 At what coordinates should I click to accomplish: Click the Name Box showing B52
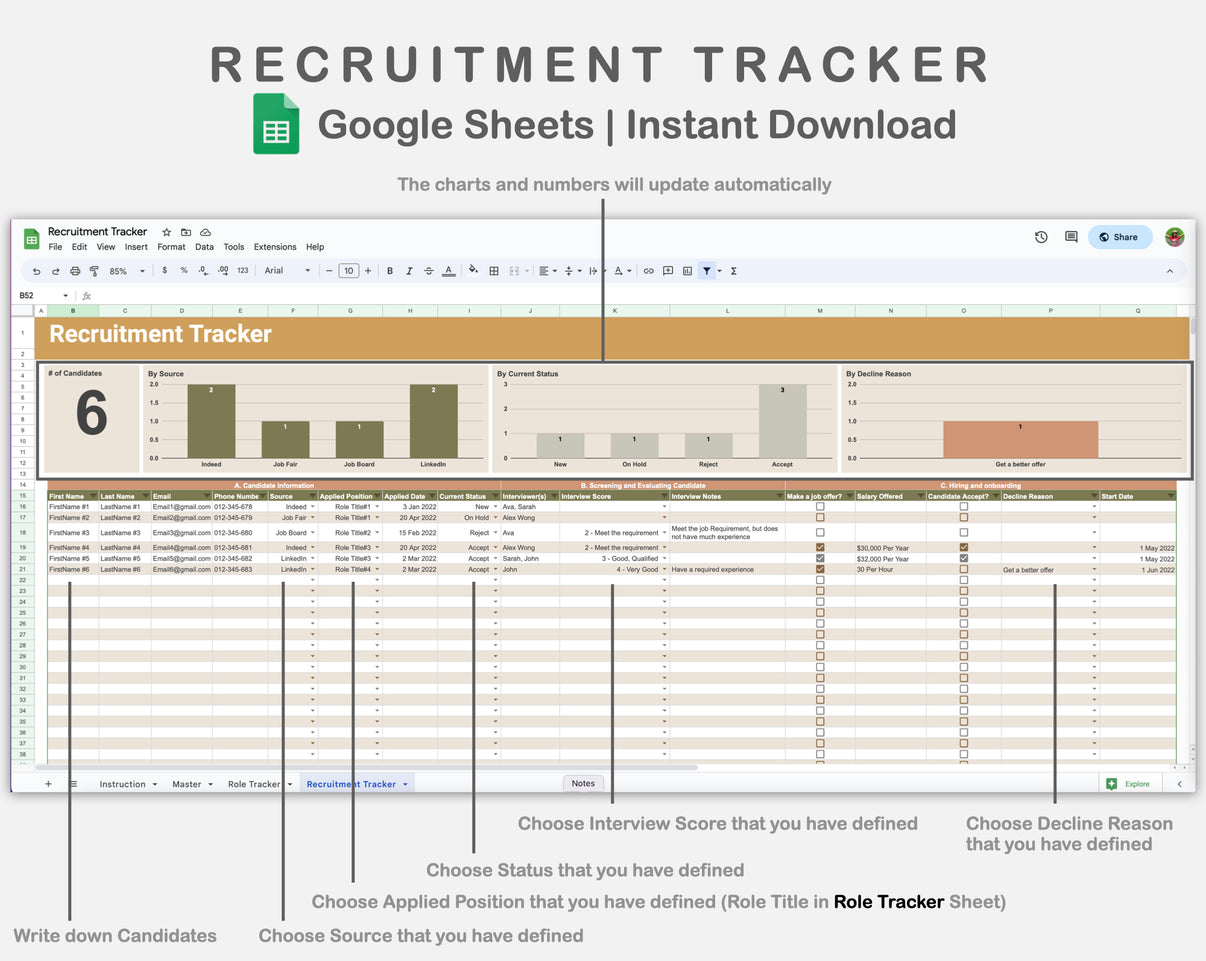click(30, 295)
